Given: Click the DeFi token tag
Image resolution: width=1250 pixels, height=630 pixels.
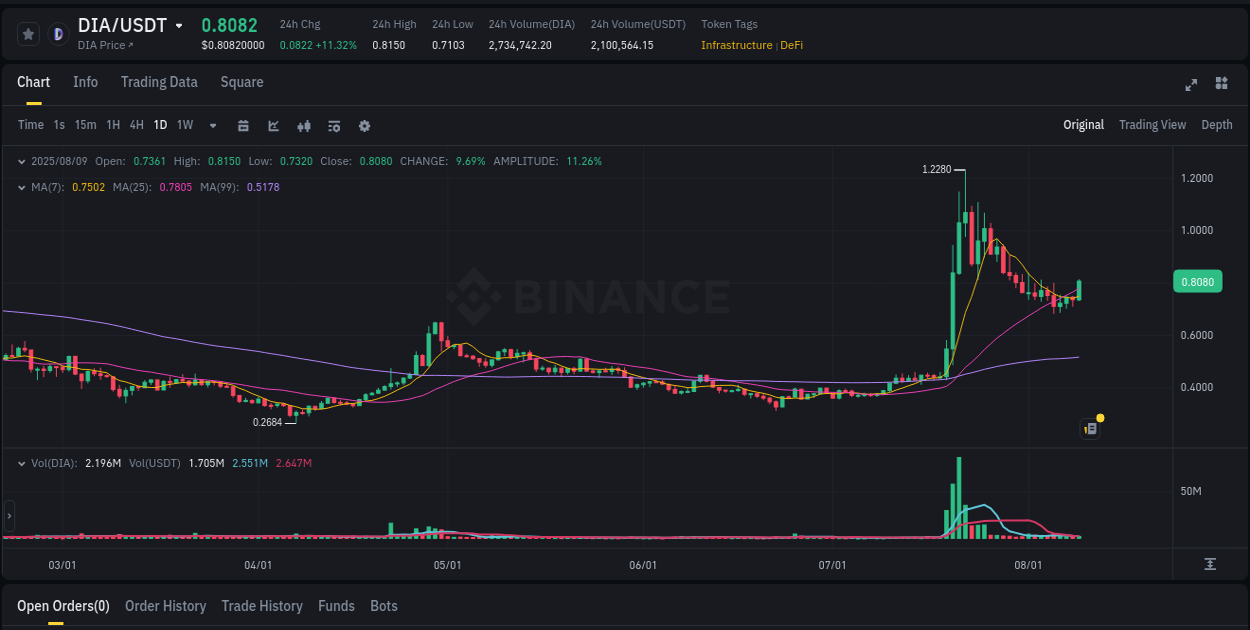Looking at the screenshot, I should tap(792, 45).
